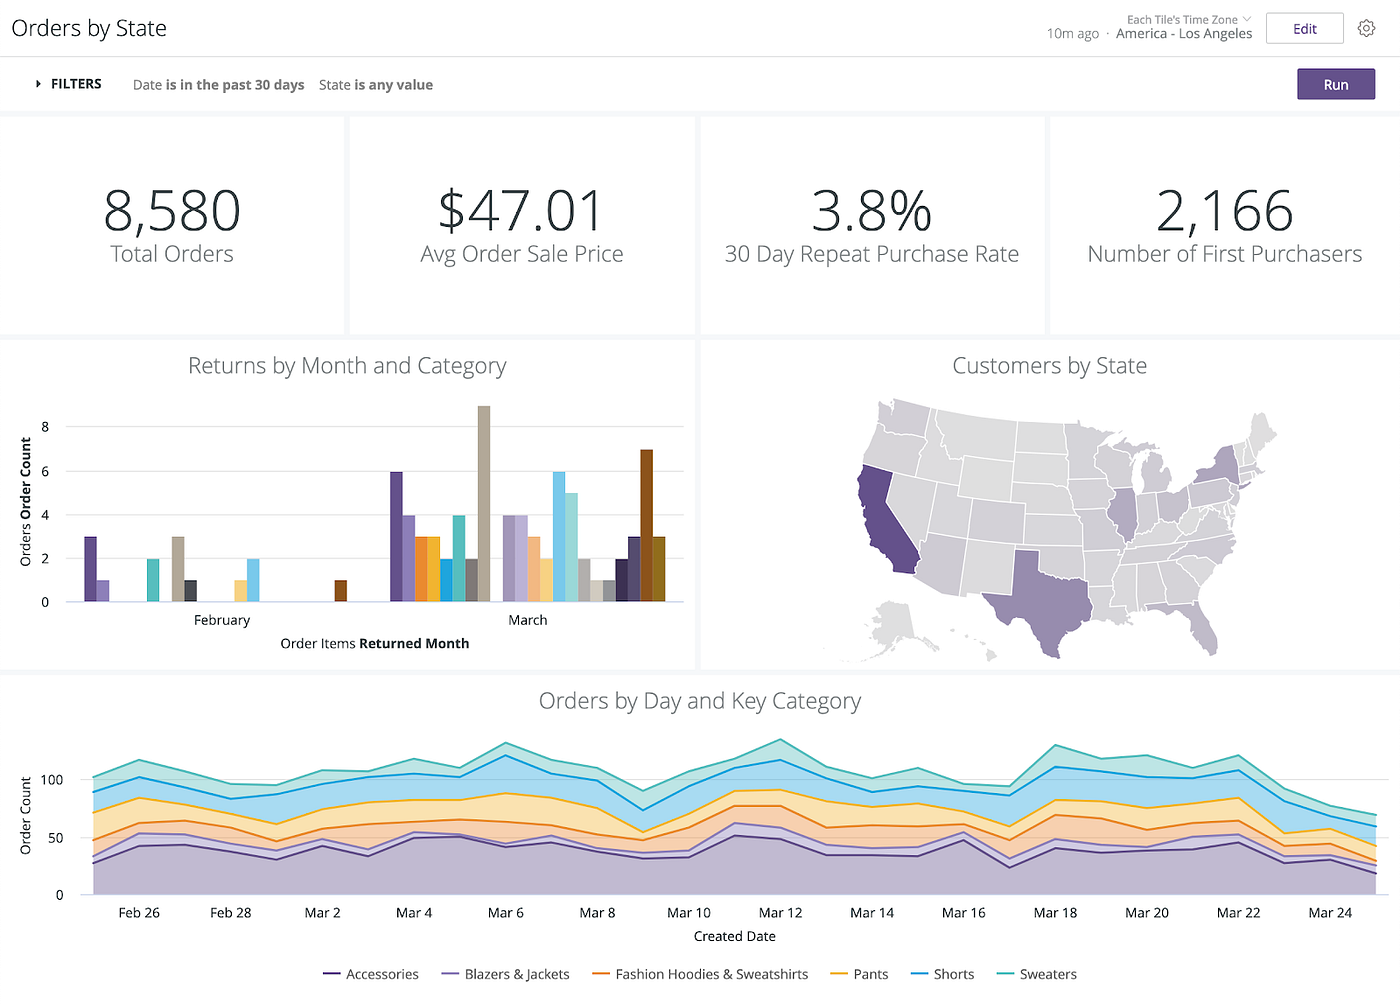Expand the FILTERS section
1400x1005 pixels.
pyautogui.click(x=67, y=83)
